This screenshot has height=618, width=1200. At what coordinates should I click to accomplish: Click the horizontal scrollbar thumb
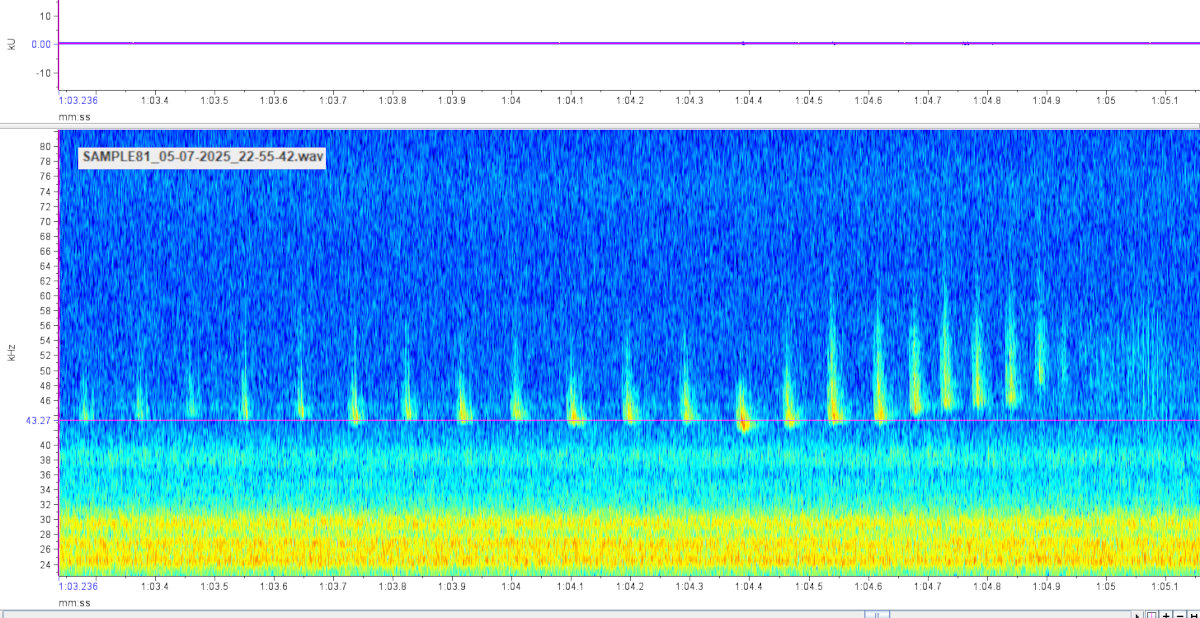[x=877, y=614]
